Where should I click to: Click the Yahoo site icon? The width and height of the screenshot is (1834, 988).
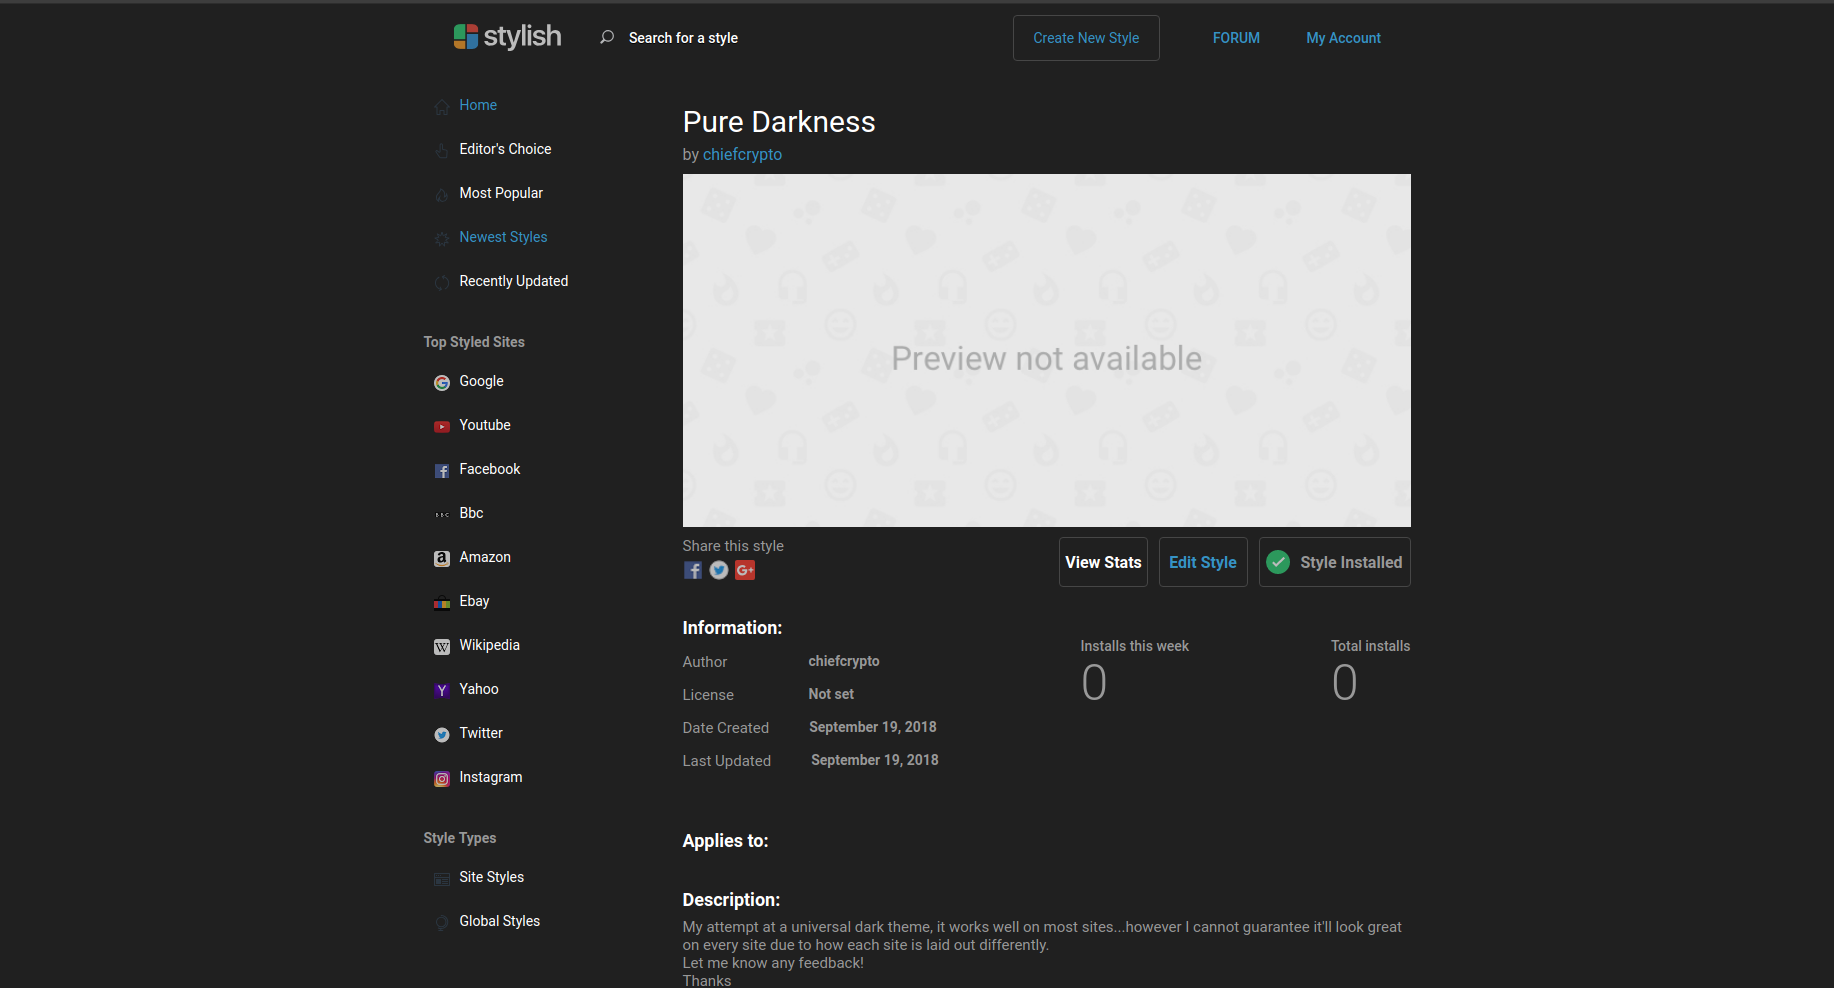(442, 690)
